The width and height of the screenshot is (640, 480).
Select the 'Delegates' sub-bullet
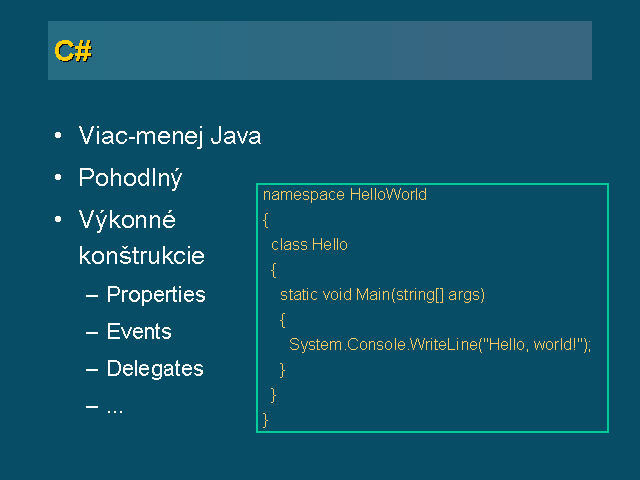click(x=155, y=369)
